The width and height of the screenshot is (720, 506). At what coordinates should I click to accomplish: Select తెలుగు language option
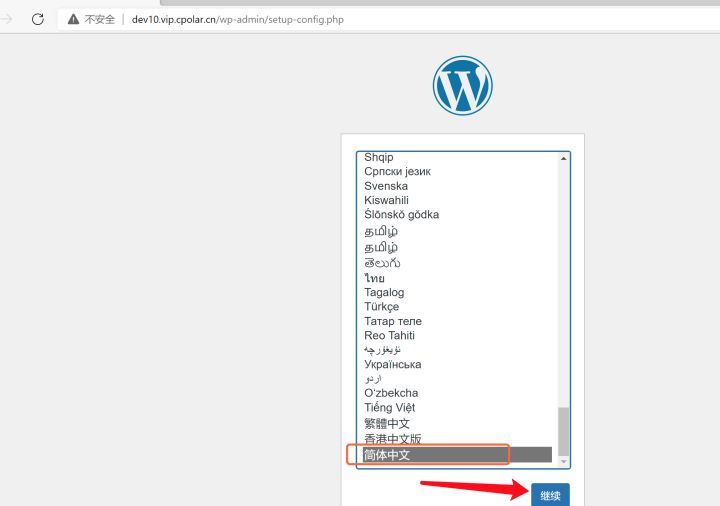click(458, 263)
